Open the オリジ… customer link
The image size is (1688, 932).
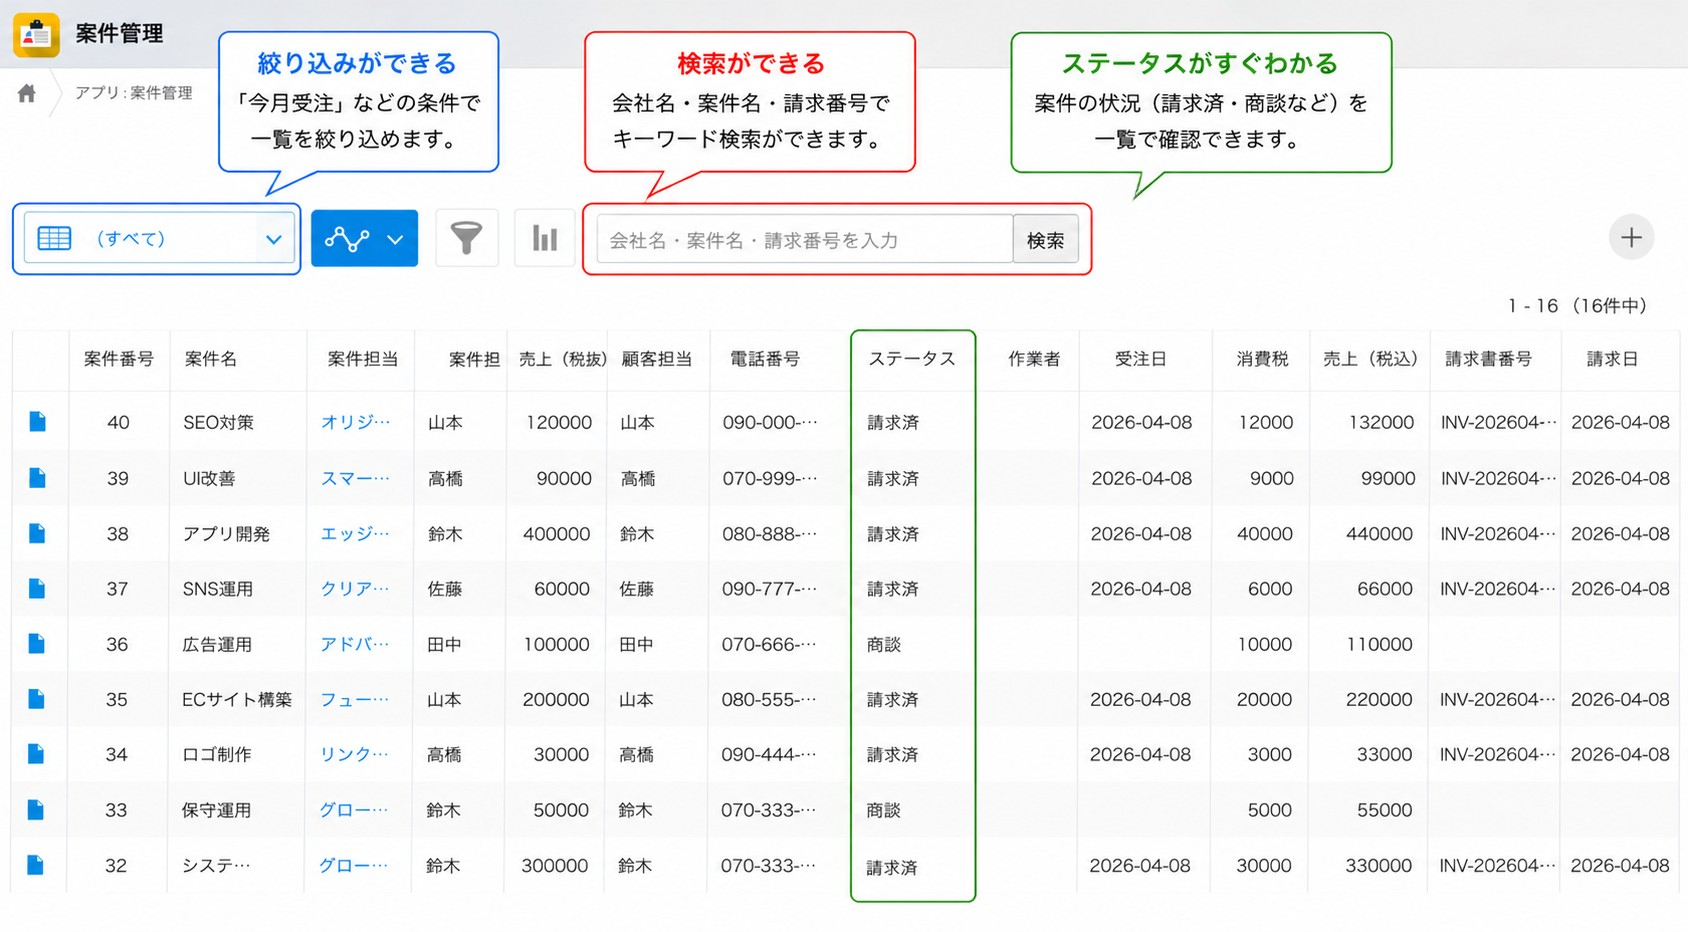(355, 422)
